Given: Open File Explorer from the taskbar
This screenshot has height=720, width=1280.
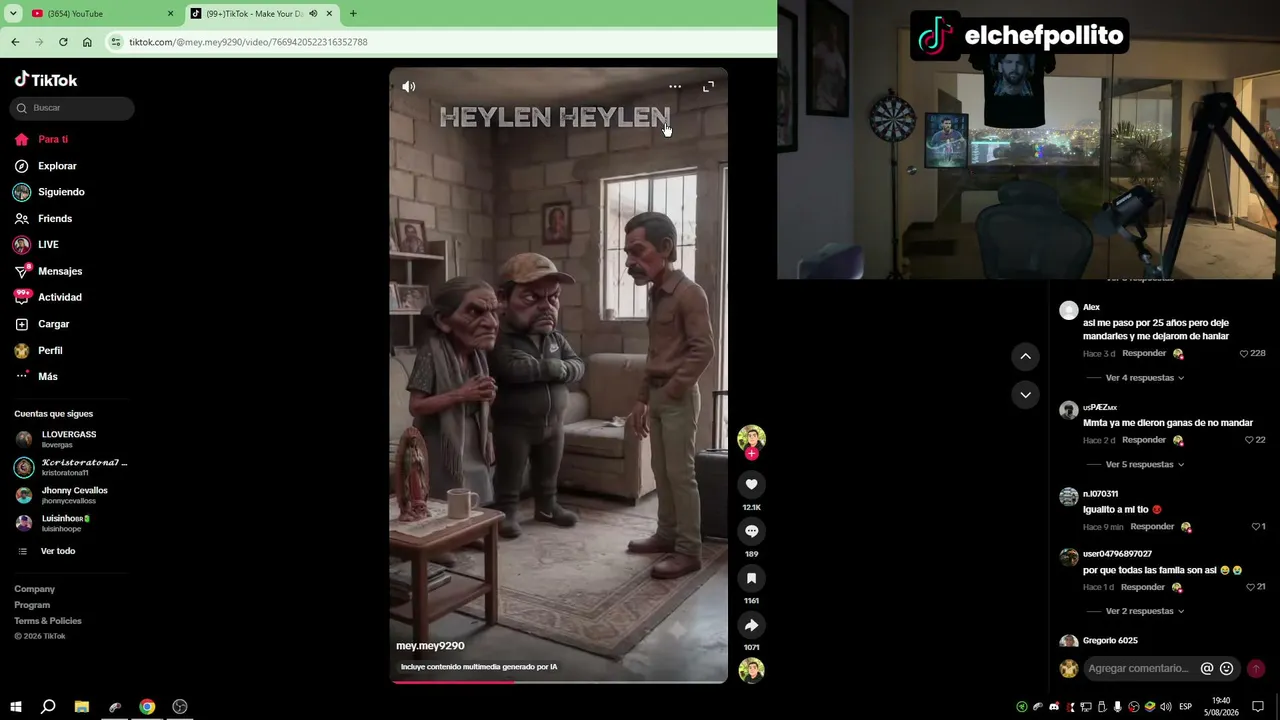Looking at the screenshot, I should (82, 707).
